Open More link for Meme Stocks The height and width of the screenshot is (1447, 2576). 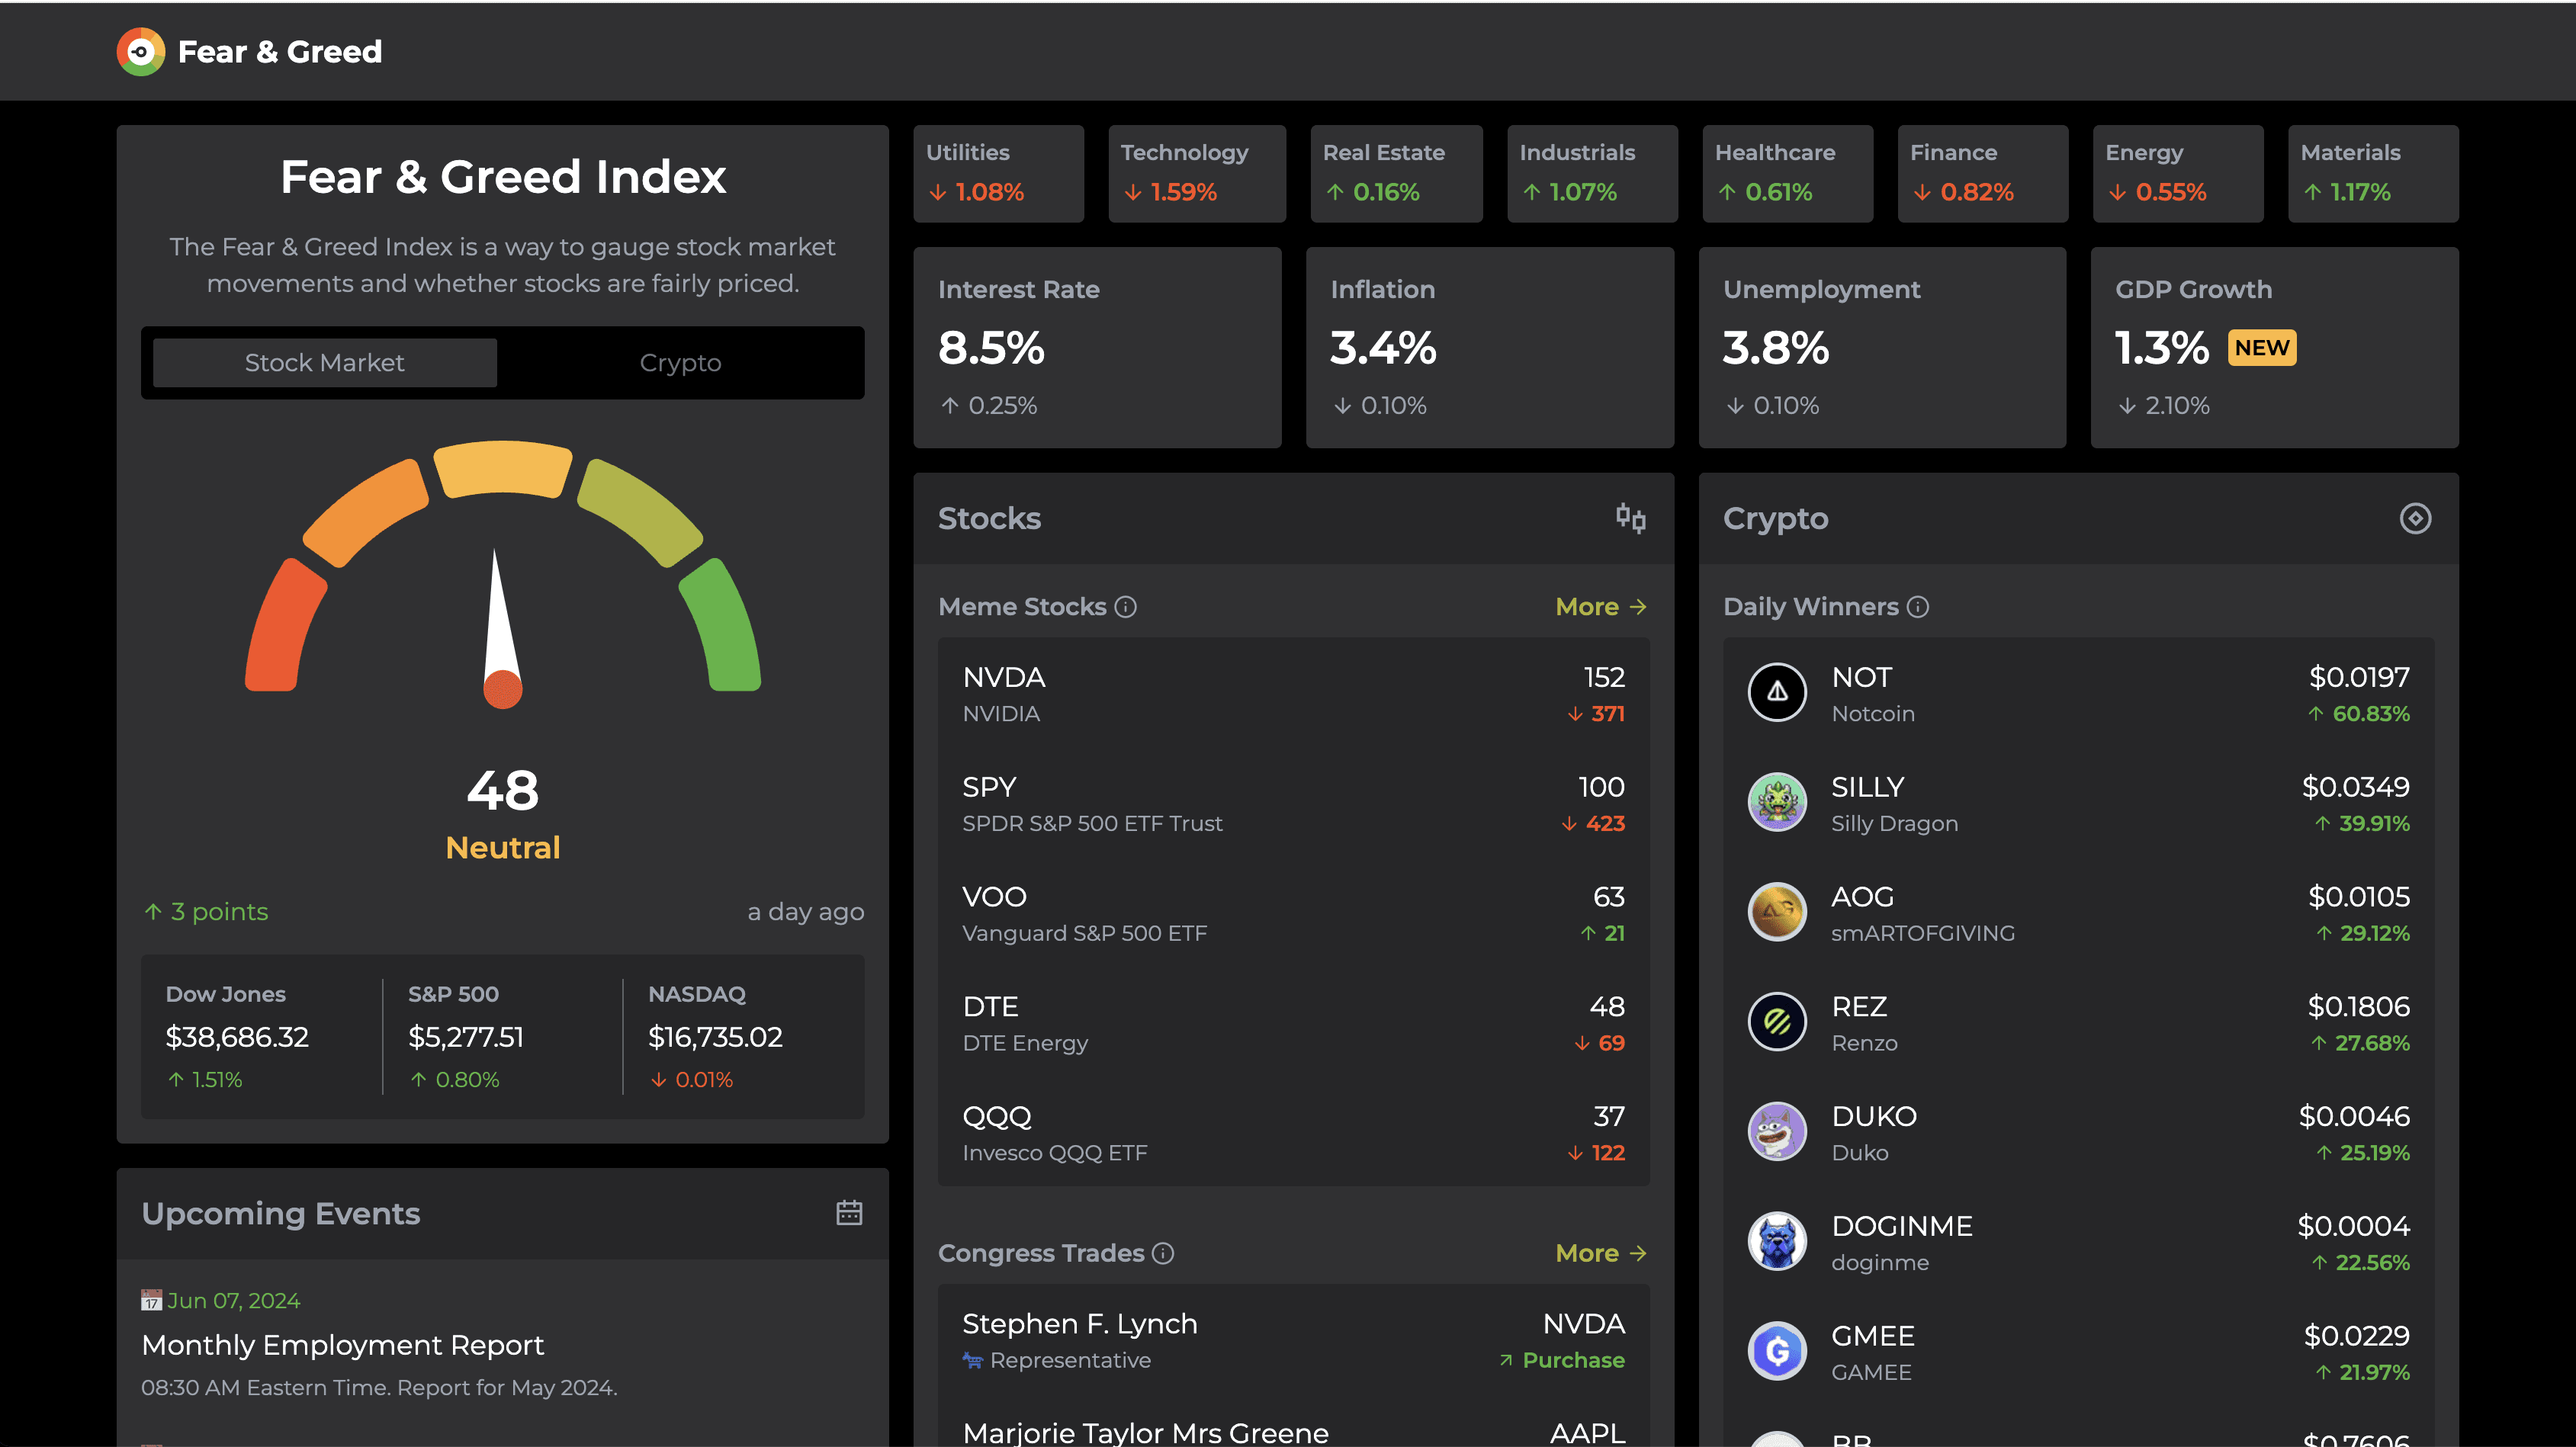pyautogui.click(x=1600, y=607)
